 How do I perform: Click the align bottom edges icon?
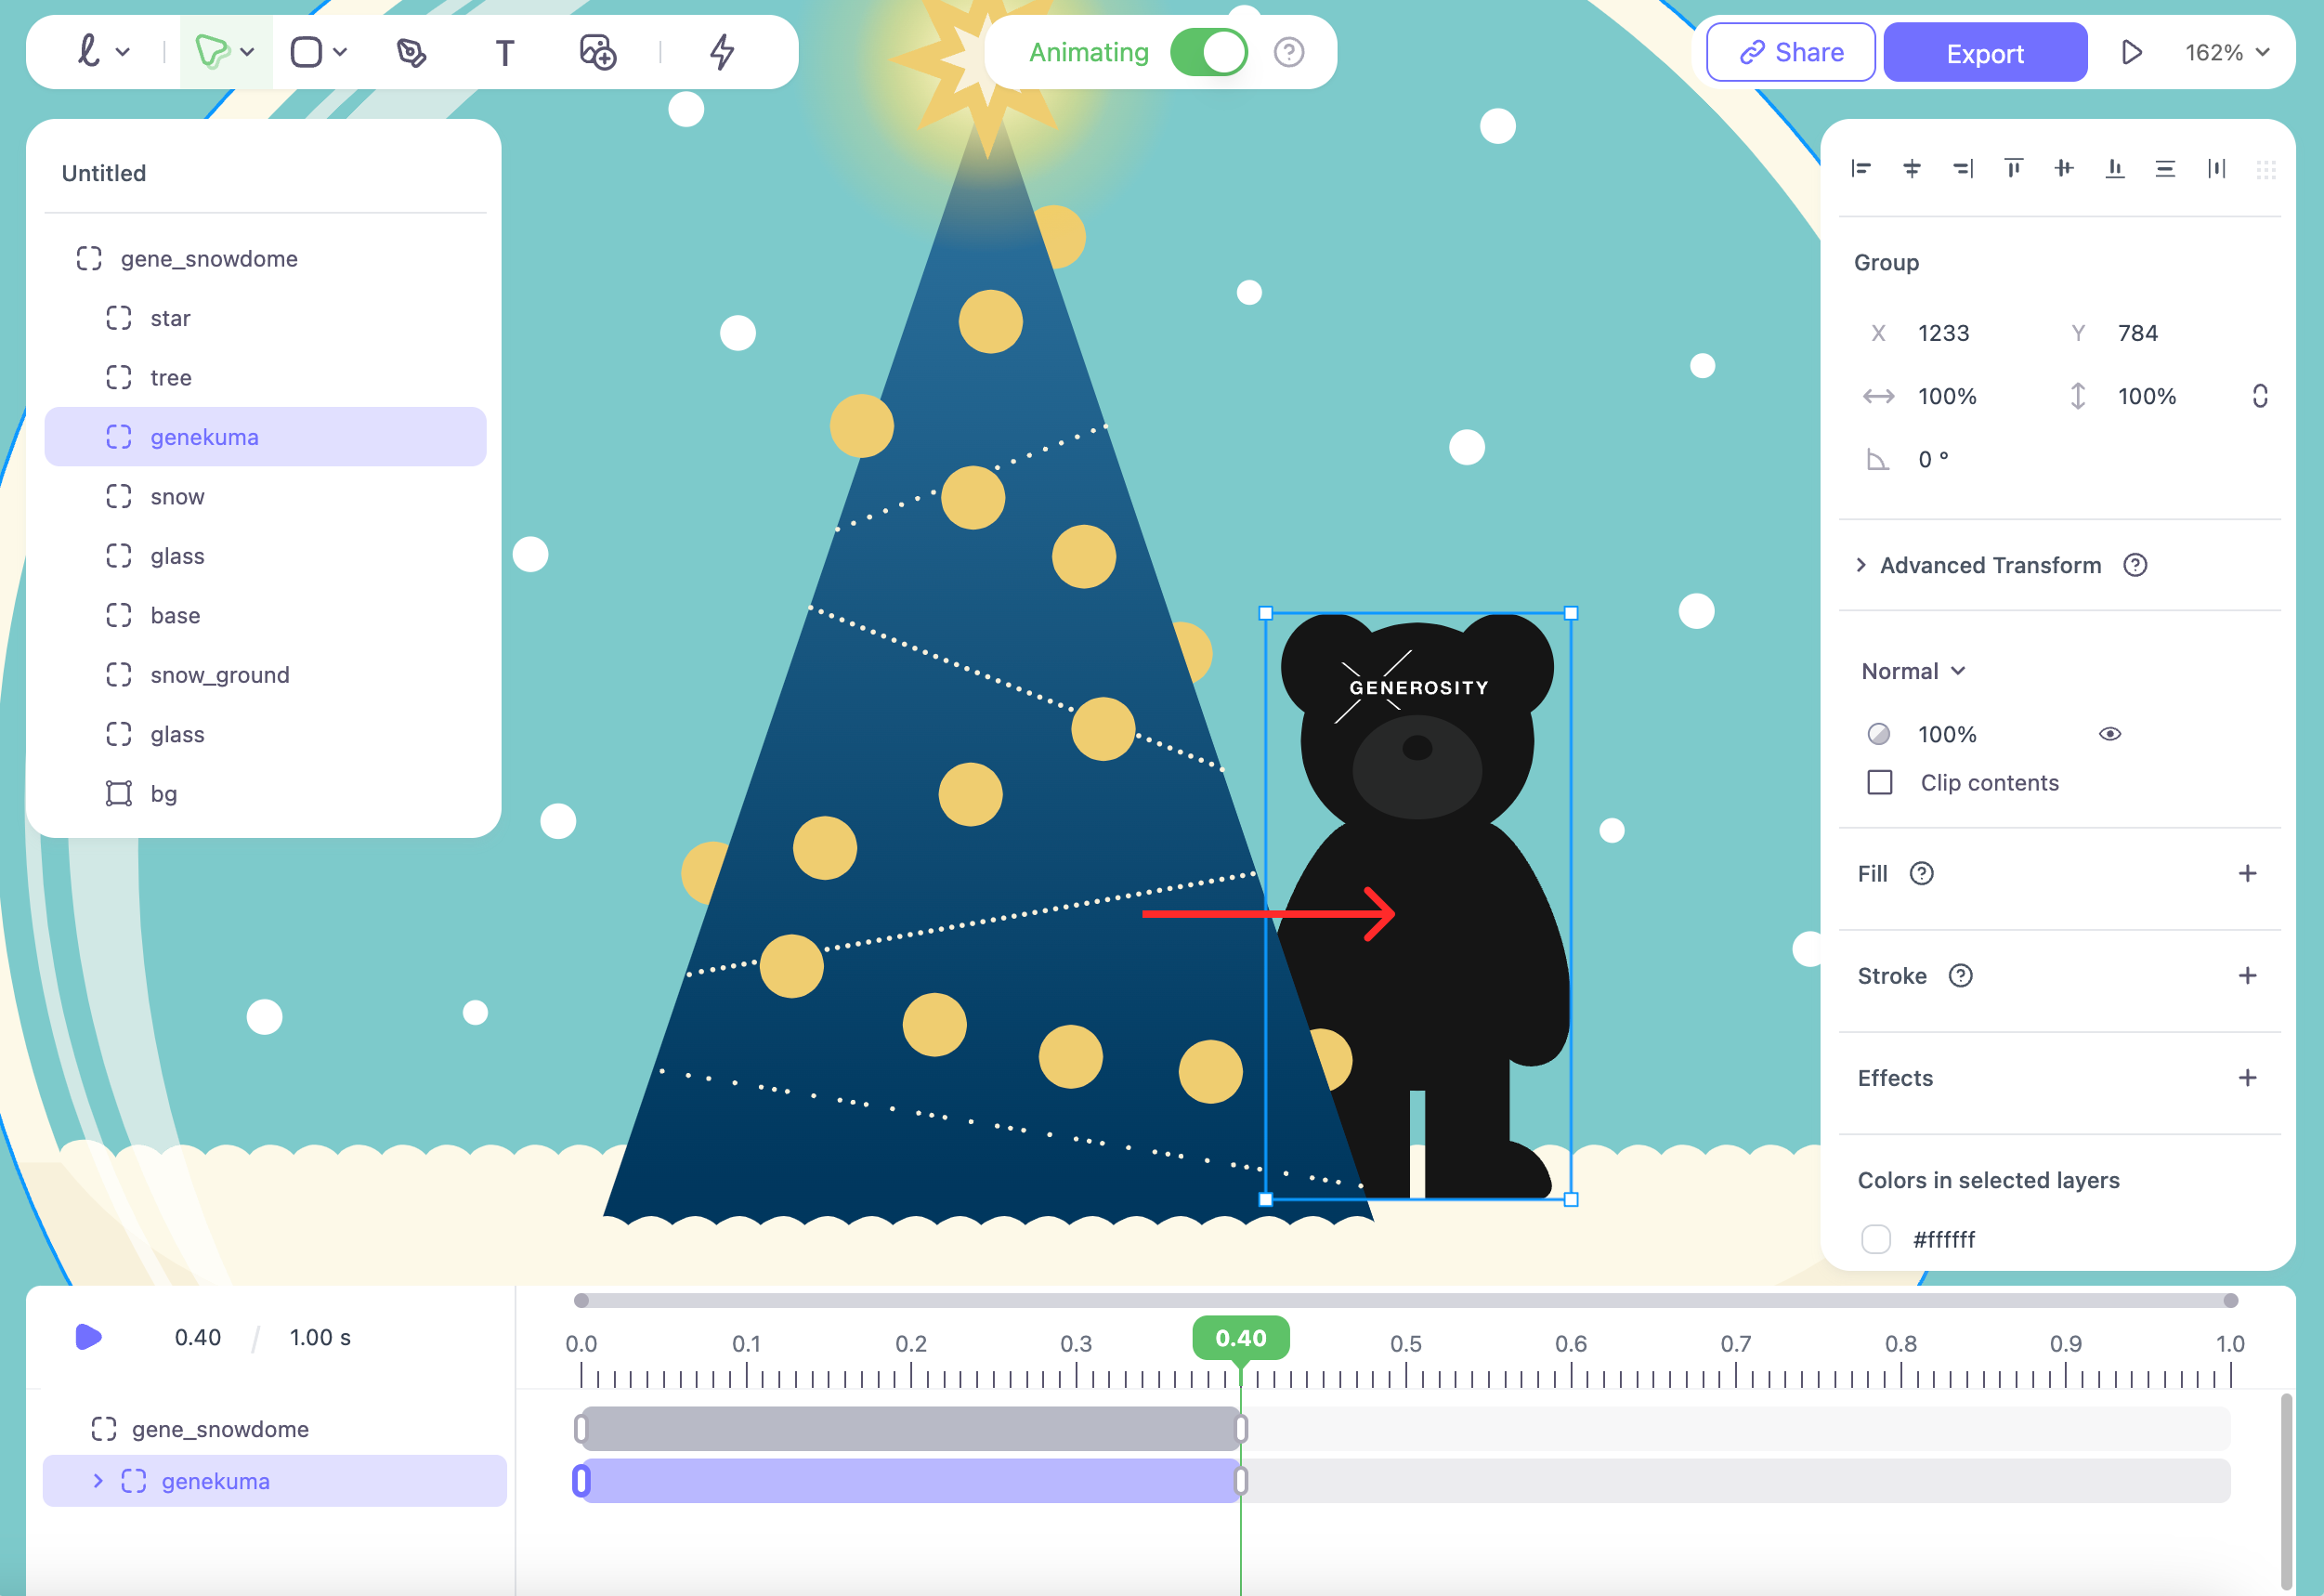click(2115, 168)
